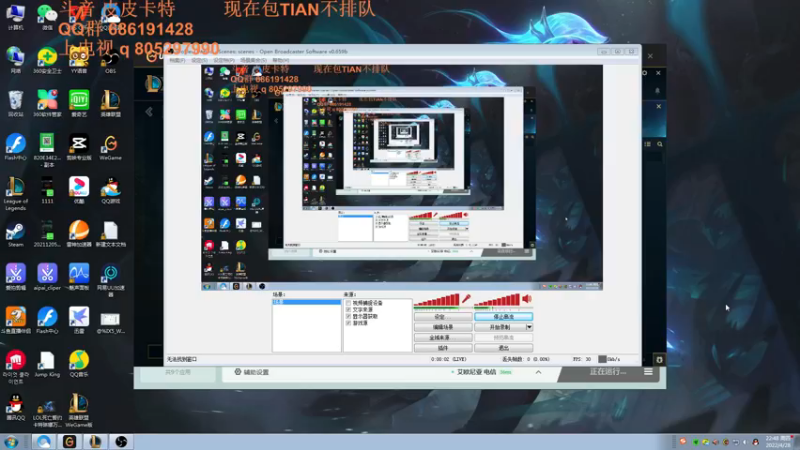Open the hamburger menu beside running status

(x=648, y=372)
